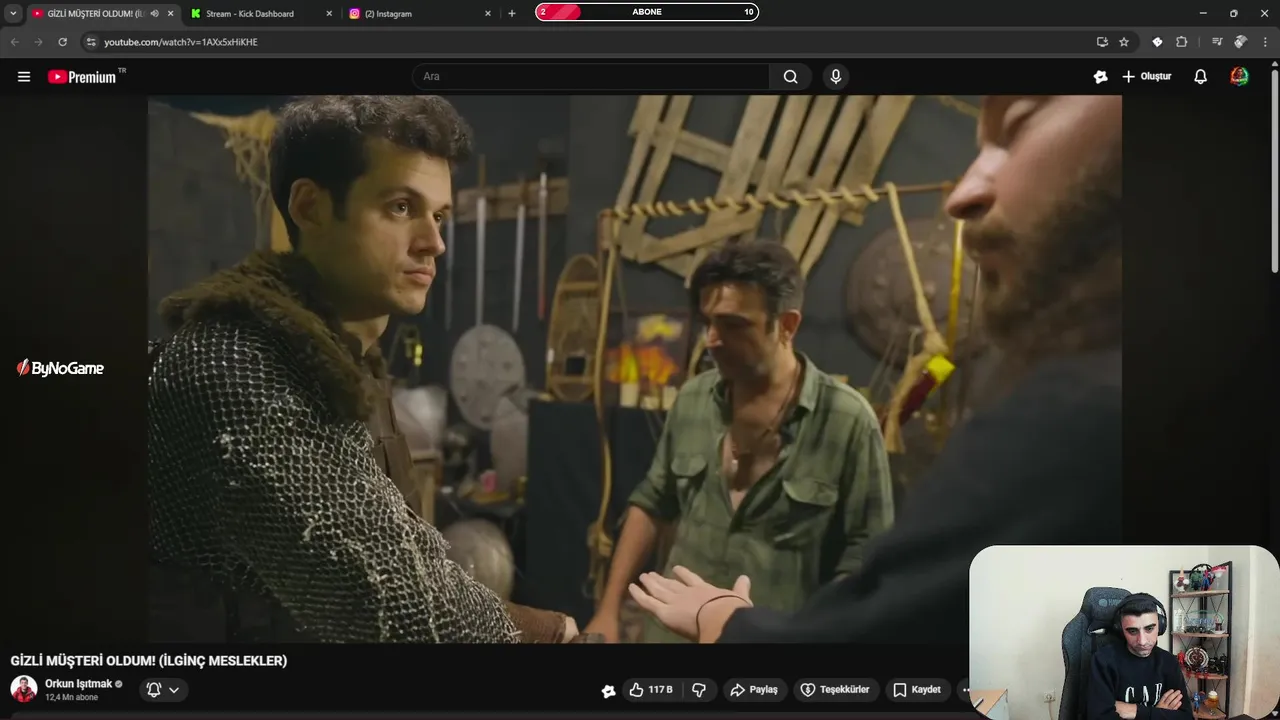Viewport: 1280px width, 720px height.
Task: Go back with browser back arrow
Action: pos(14,42)
